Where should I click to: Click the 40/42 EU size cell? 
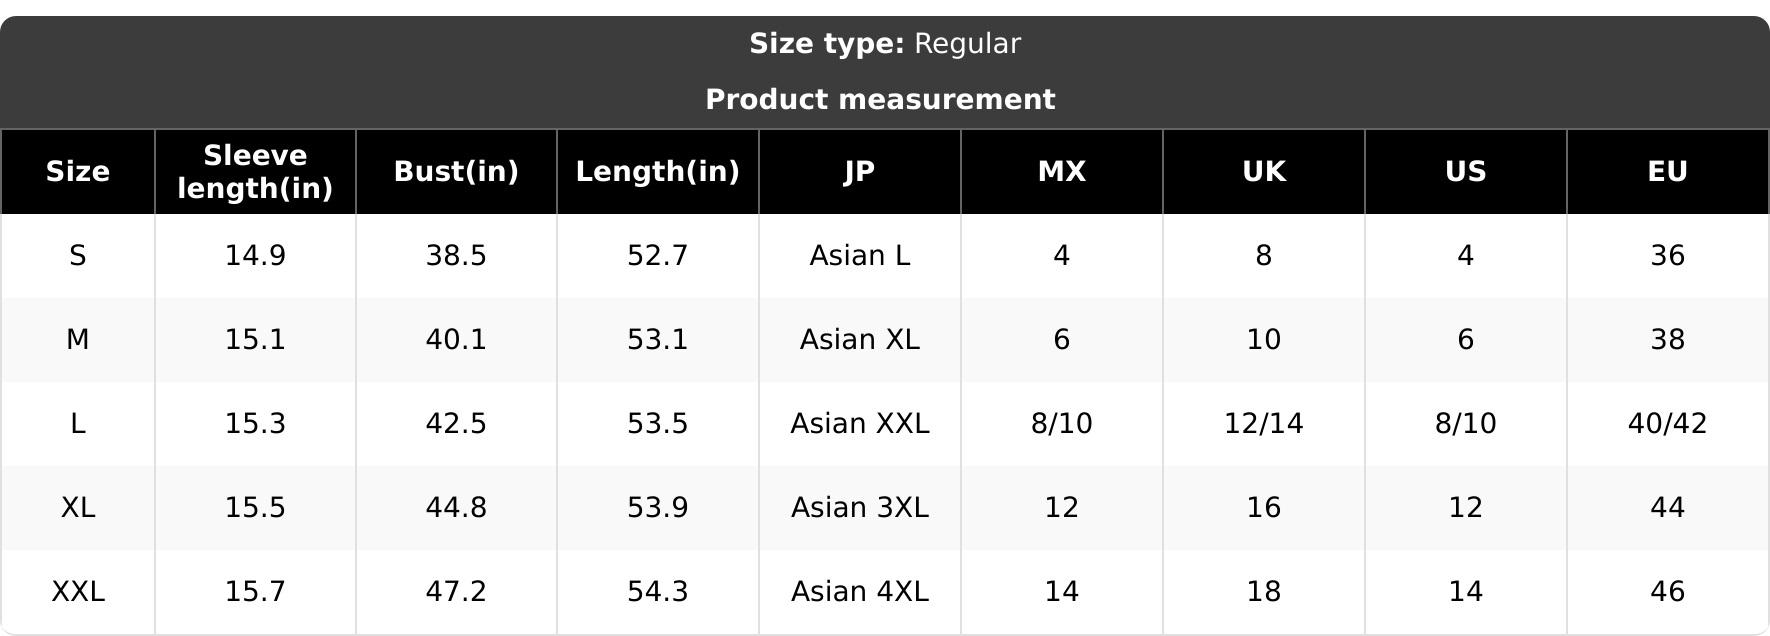coord(1668,424)
